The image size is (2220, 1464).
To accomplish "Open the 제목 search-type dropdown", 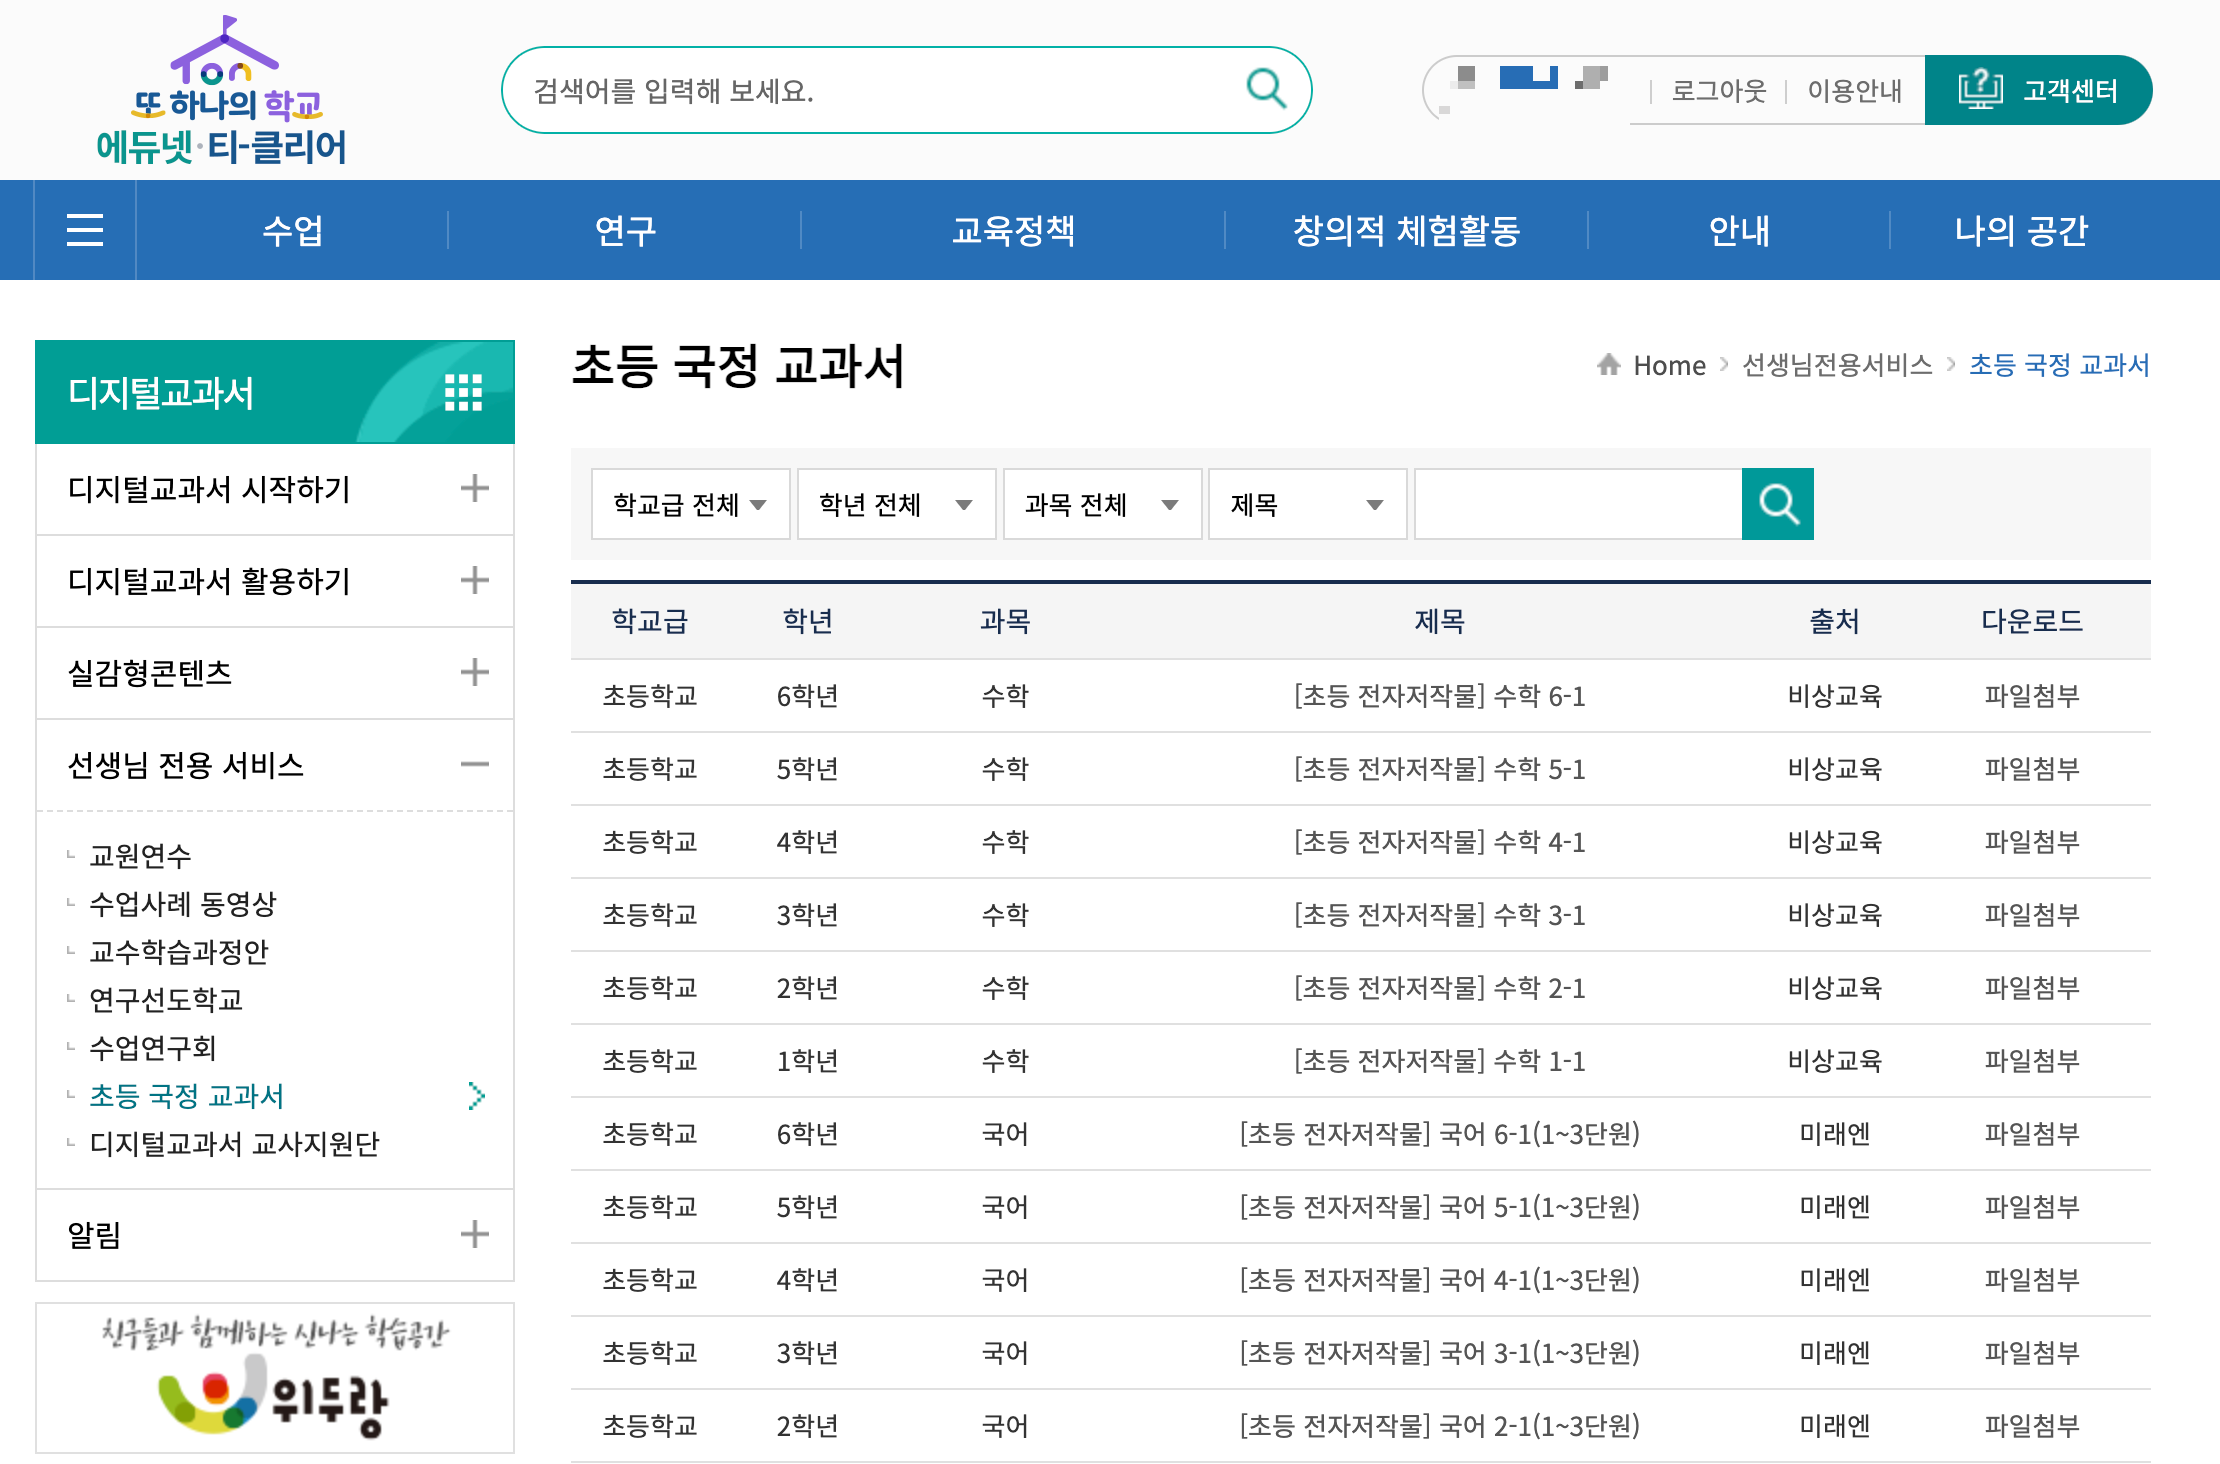I will pyautogui.click(x=1306, y=504).
